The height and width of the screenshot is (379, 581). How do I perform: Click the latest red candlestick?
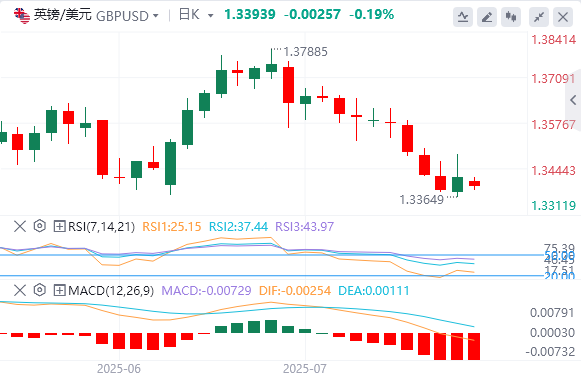coord(475,183)
